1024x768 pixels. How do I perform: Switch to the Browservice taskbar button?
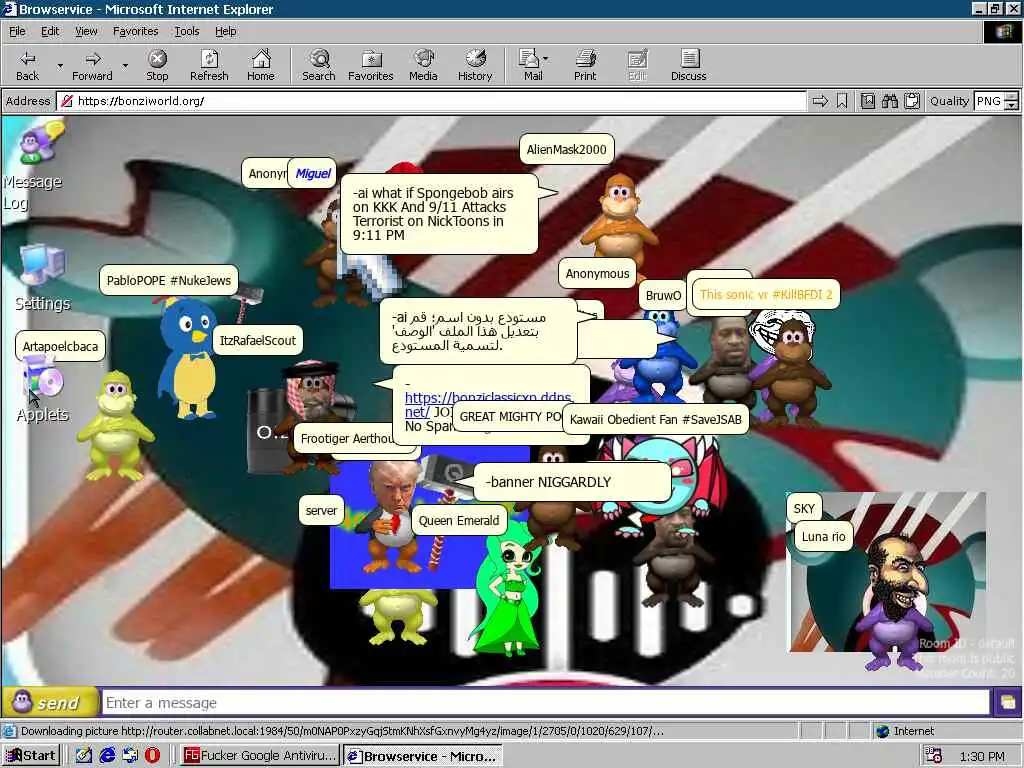423,756
